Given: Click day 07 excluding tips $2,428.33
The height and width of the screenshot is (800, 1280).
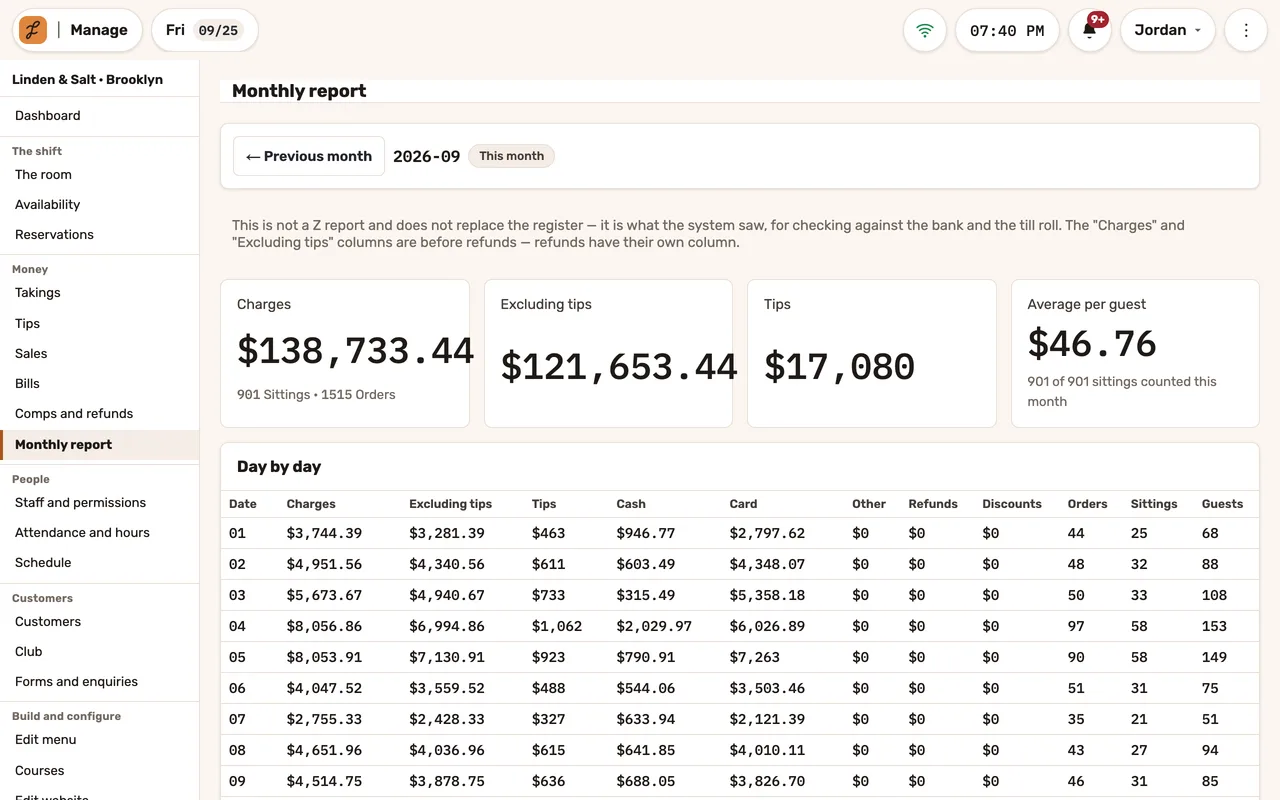Looking at the screenshot, I should pyautogui.click(x=447, y=720).
